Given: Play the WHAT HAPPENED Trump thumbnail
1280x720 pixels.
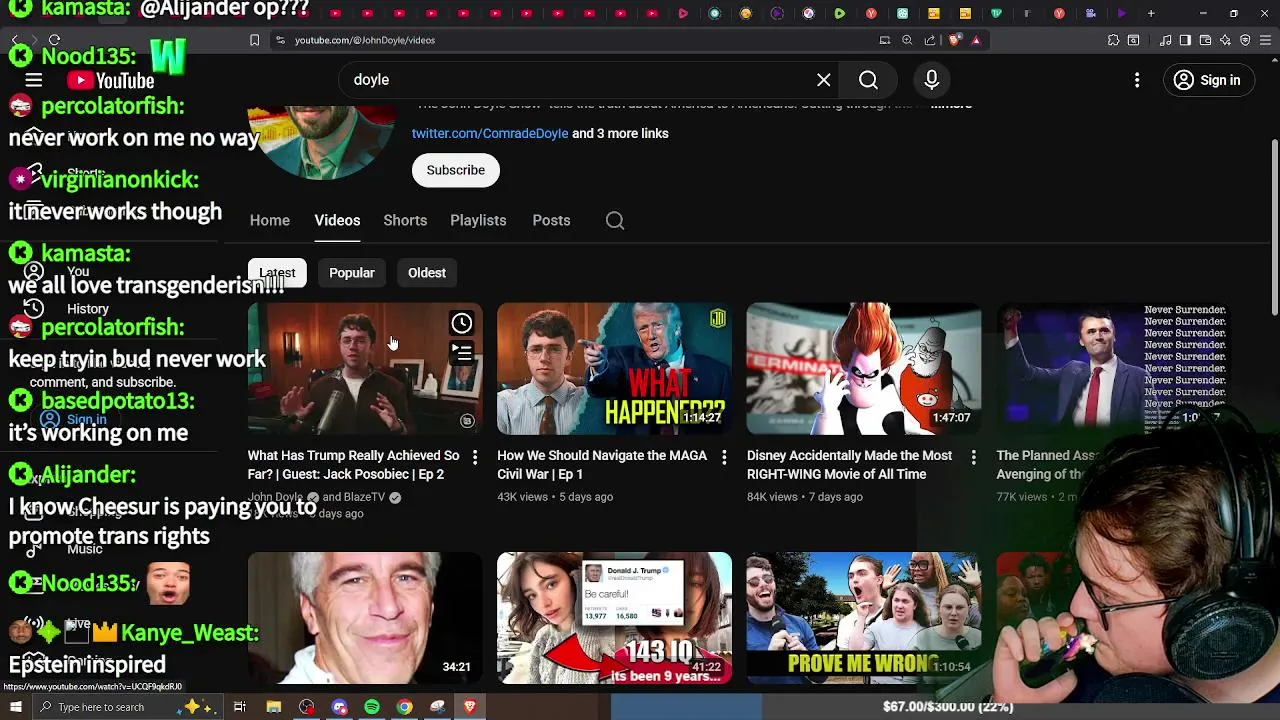Looking at the screenshot, I should tap(614, 369).
